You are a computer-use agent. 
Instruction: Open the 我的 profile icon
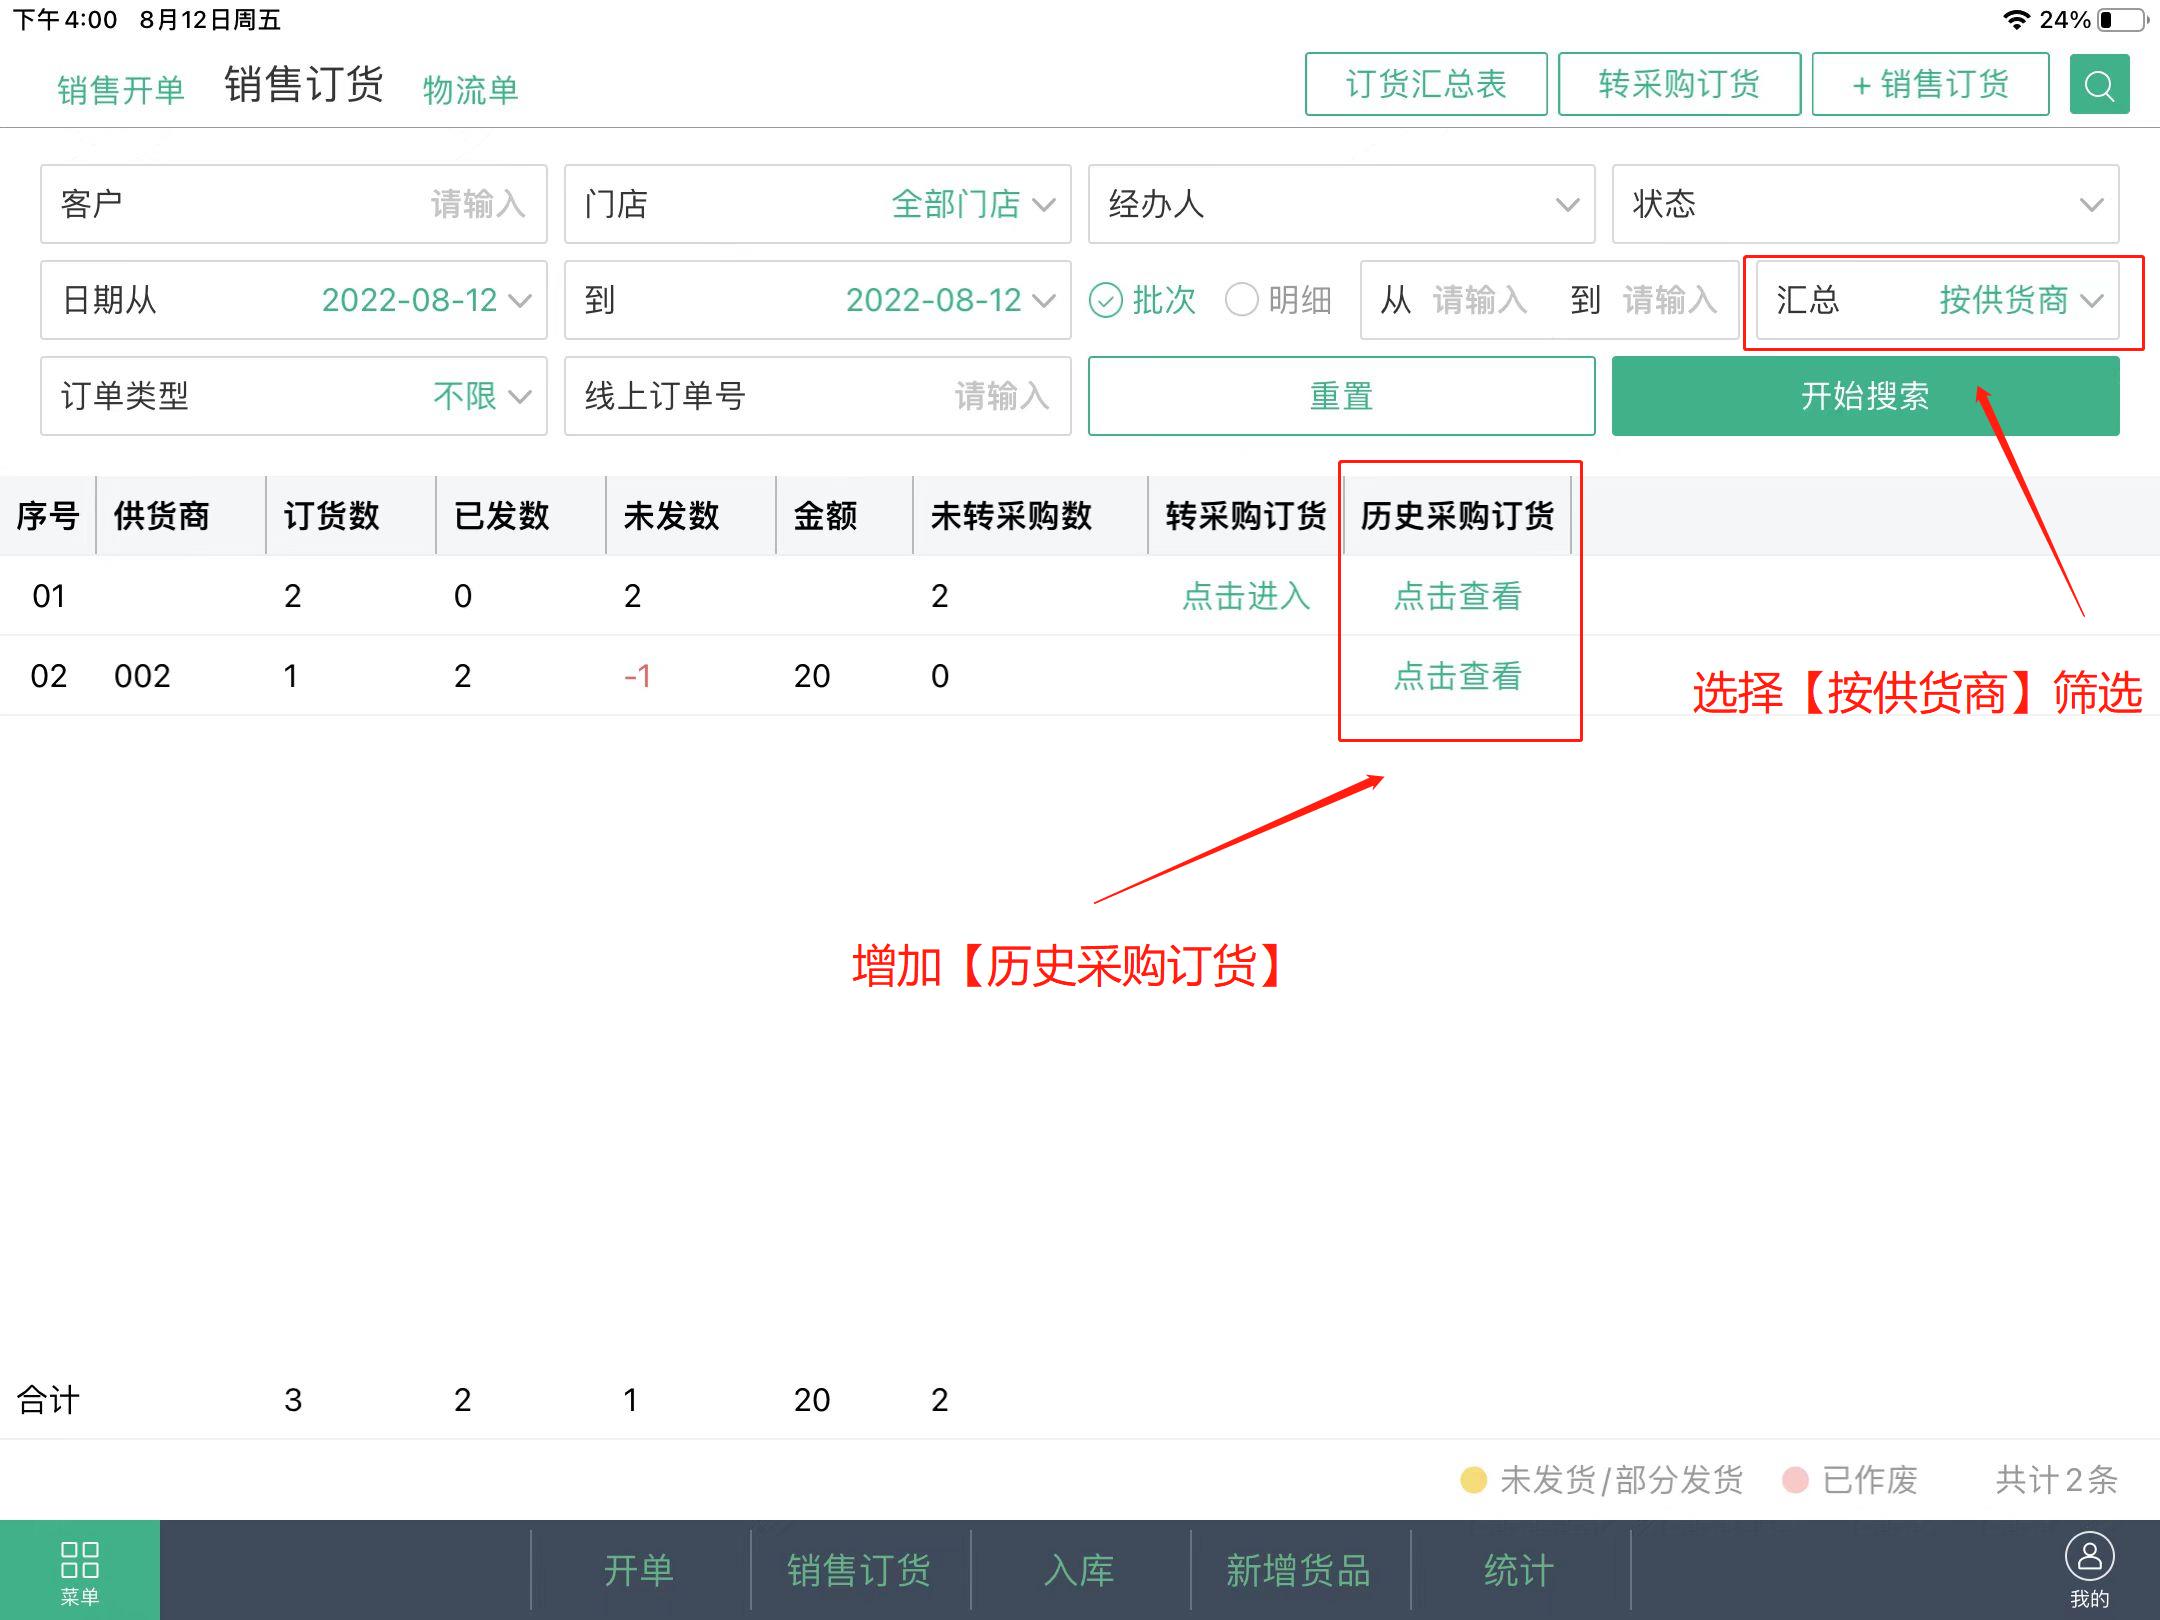[x=2089, y=1570]
